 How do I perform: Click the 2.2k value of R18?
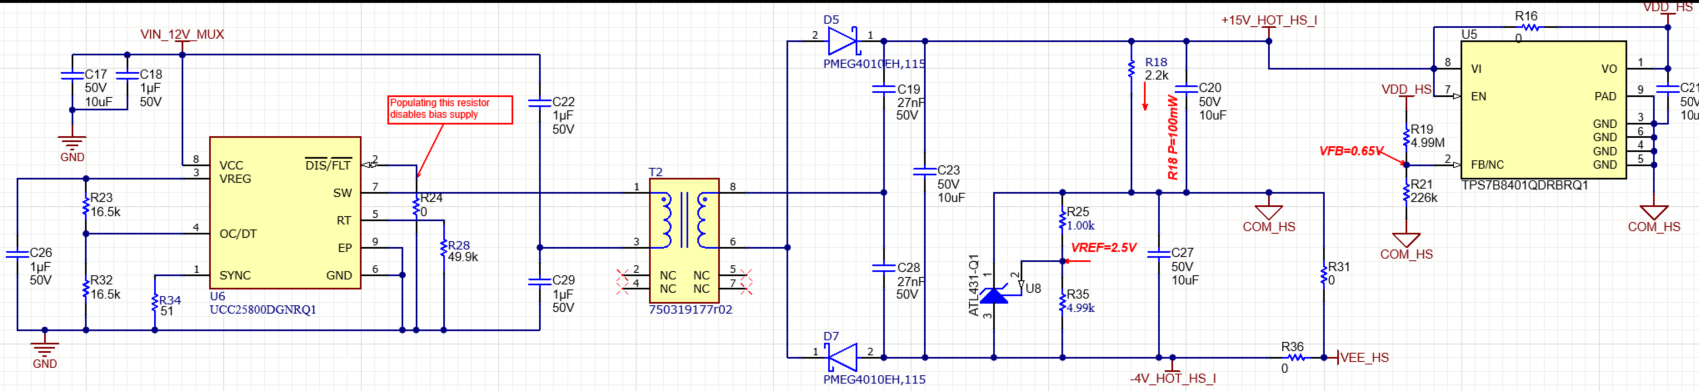tap(1157, 75)
